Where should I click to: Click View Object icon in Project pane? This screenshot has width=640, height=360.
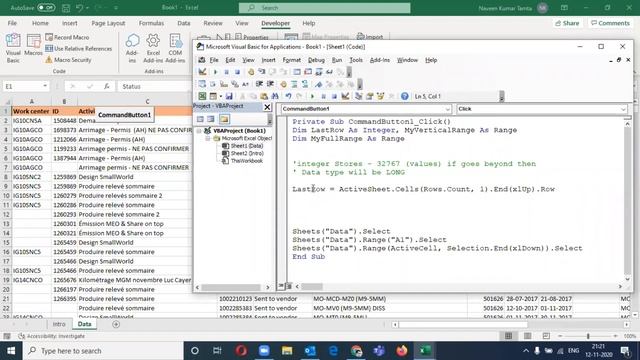(211, 119)
